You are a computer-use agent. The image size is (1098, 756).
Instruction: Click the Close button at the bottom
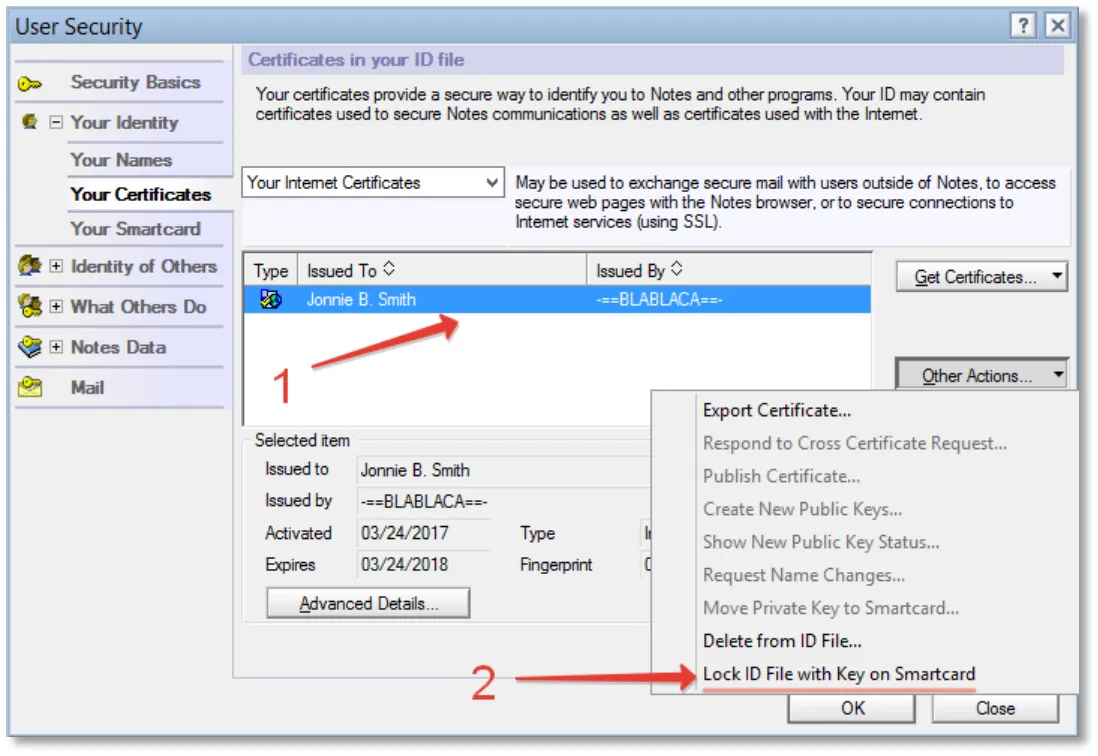pyautogui.click(x=995, y=708)
